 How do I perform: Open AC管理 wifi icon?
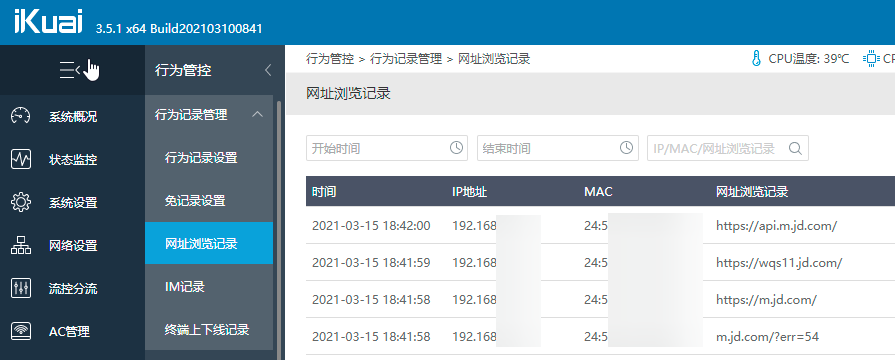[x=21, y=331]
